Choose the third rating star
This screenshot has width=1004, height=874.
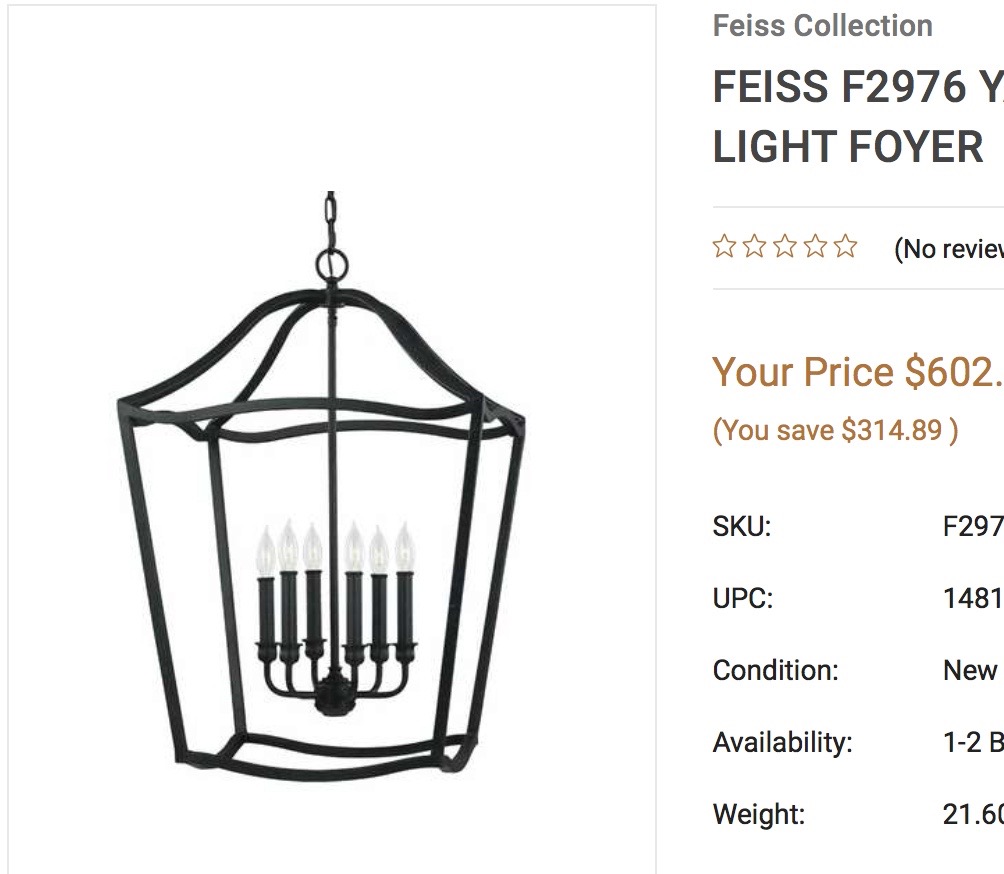coord(785,246)
